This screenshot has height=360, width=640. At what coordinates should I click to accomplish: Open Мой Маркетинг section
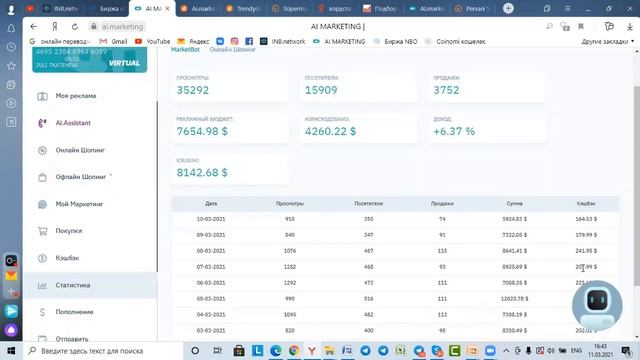coord(79,204)
